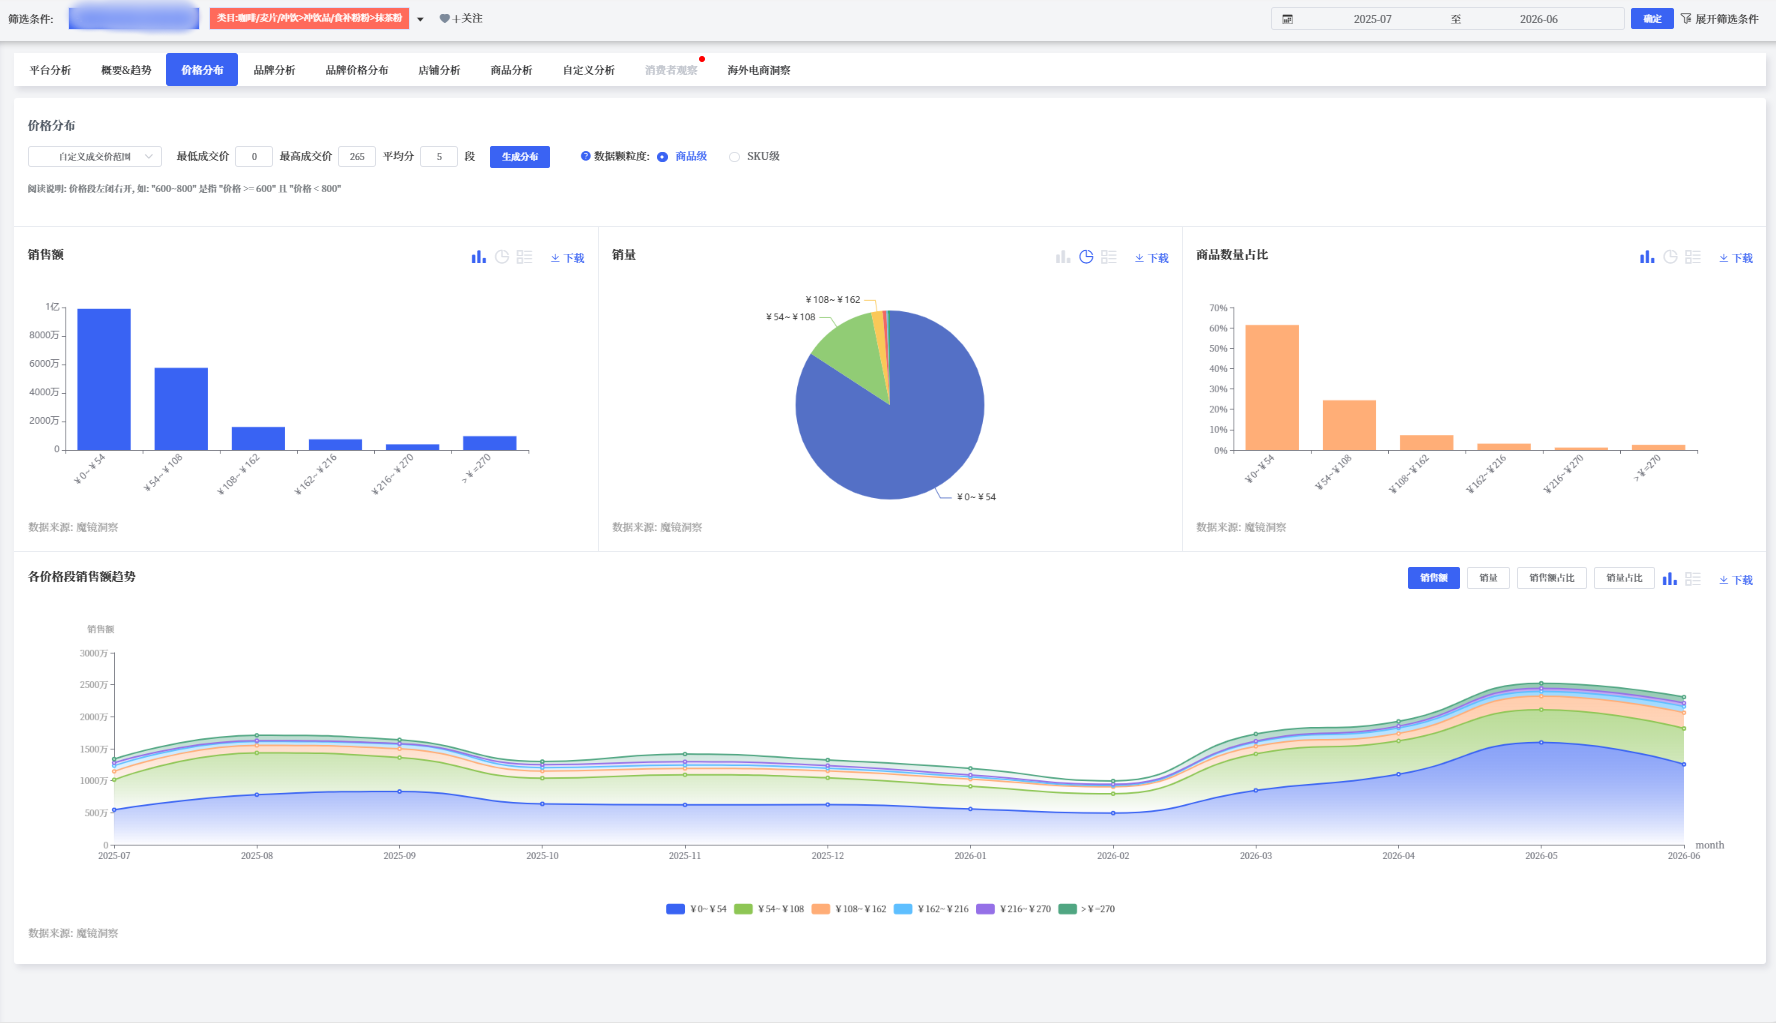Switch 商品数量占比 chart to pie view icon
The image size is (1776, 1023).
[1670, 257]
